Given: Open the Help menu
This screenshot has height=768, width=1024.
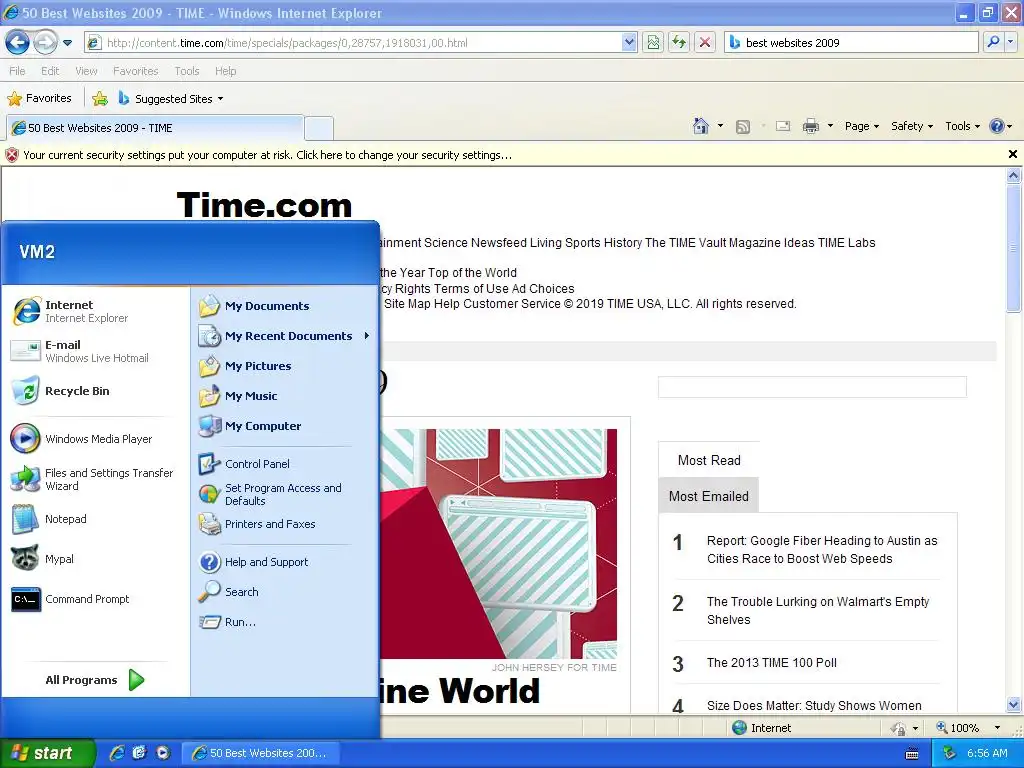Looking at the screenshot, I should (225, 71).
